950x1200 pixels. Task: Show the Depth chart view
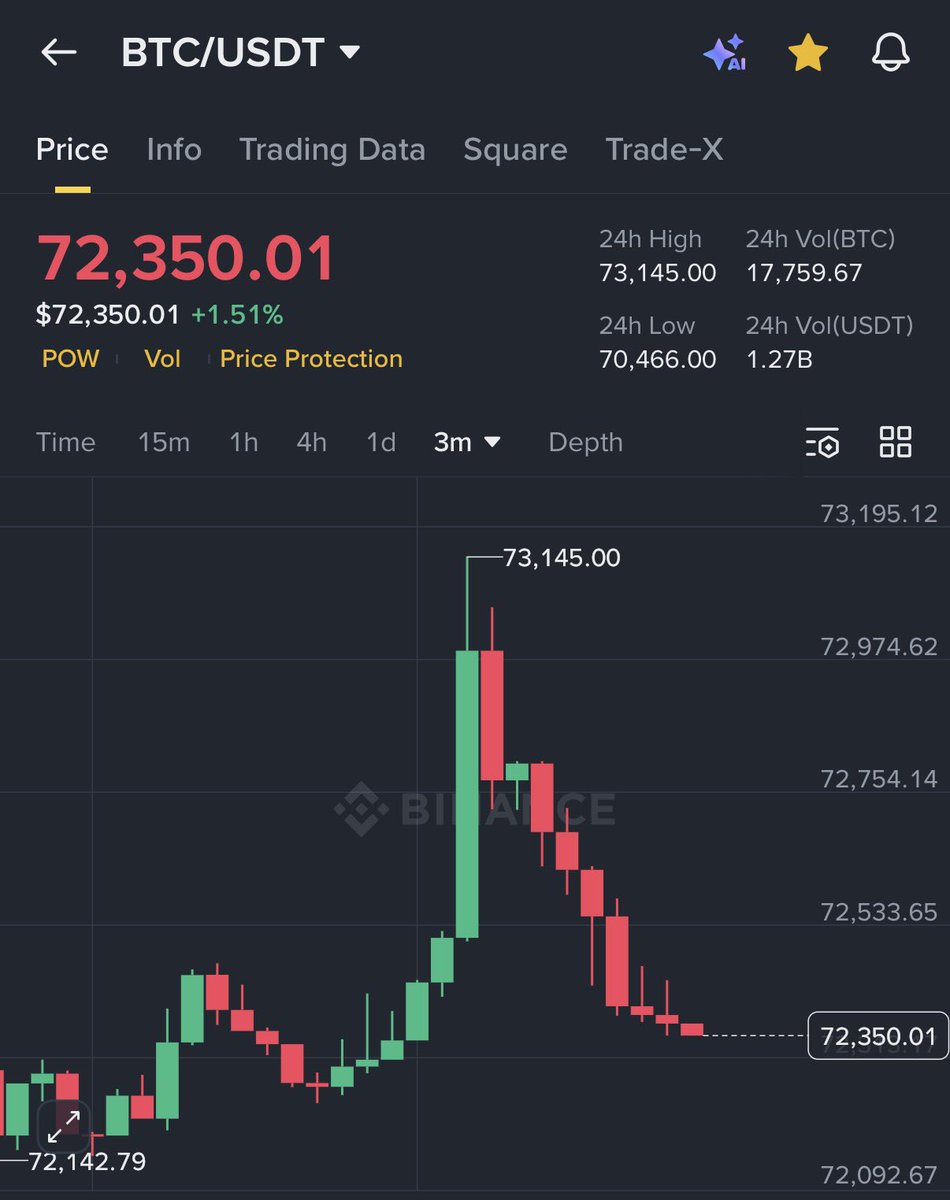(x=585, y=442)
